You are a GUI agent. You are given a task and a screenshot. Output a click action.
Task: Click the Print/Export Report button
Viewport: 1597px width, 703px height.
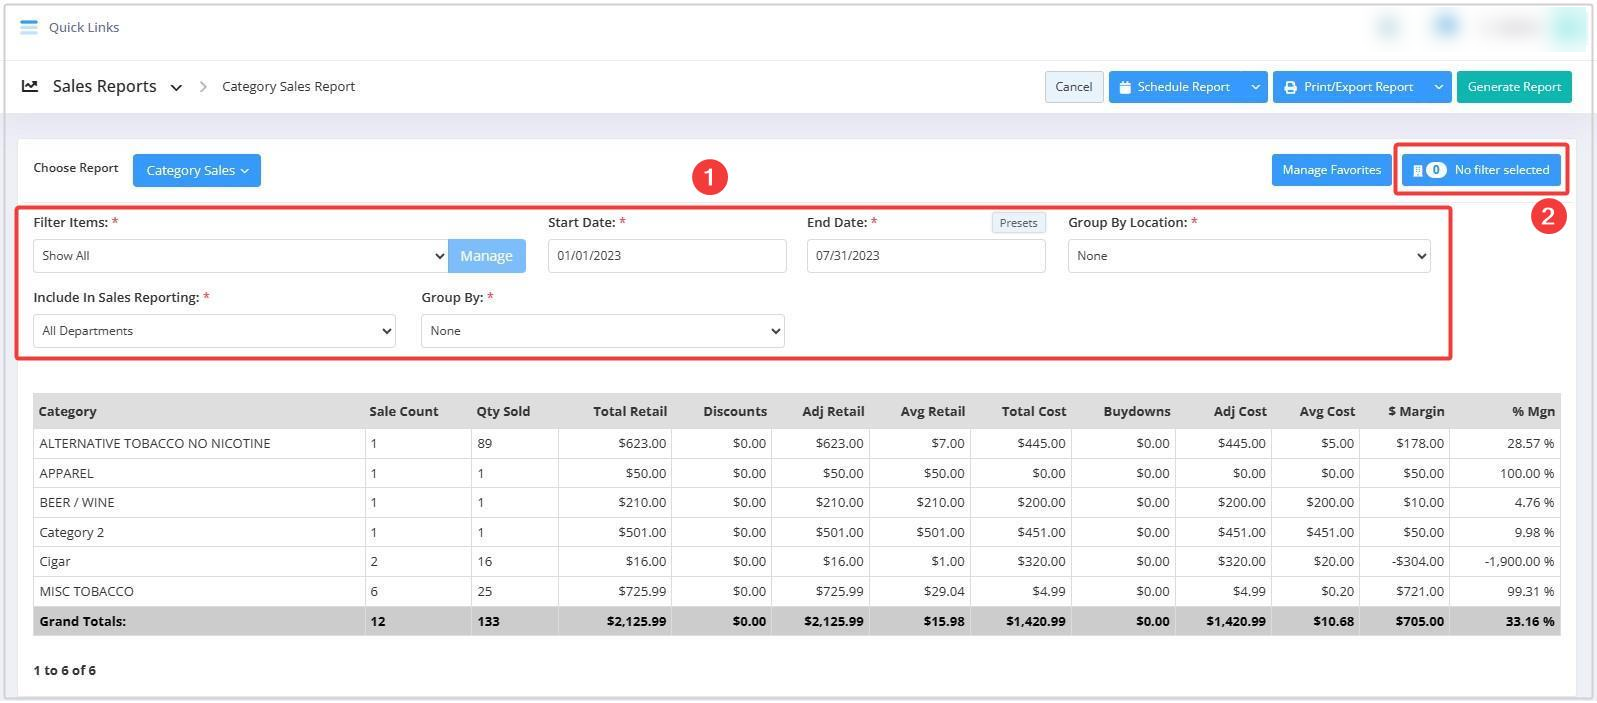pyautogui.click(x=1349, y=87)
